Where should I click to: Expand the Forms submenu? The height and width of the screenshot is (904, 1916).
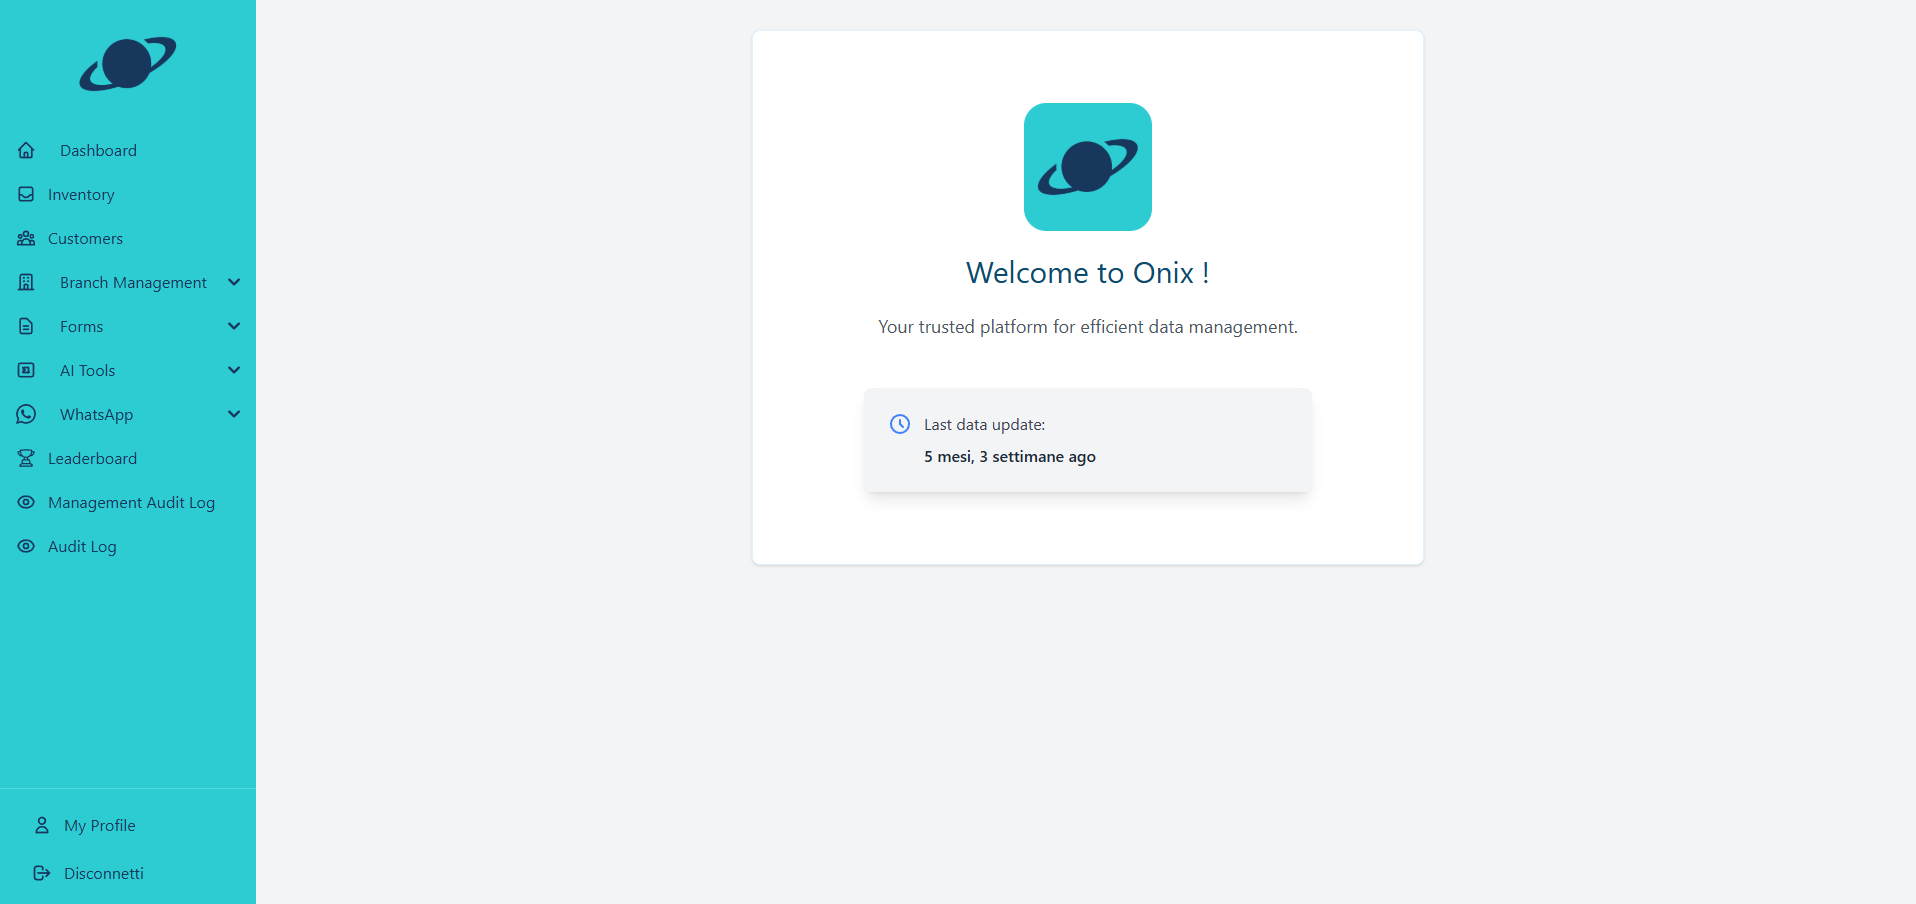(x=234, y=326)
